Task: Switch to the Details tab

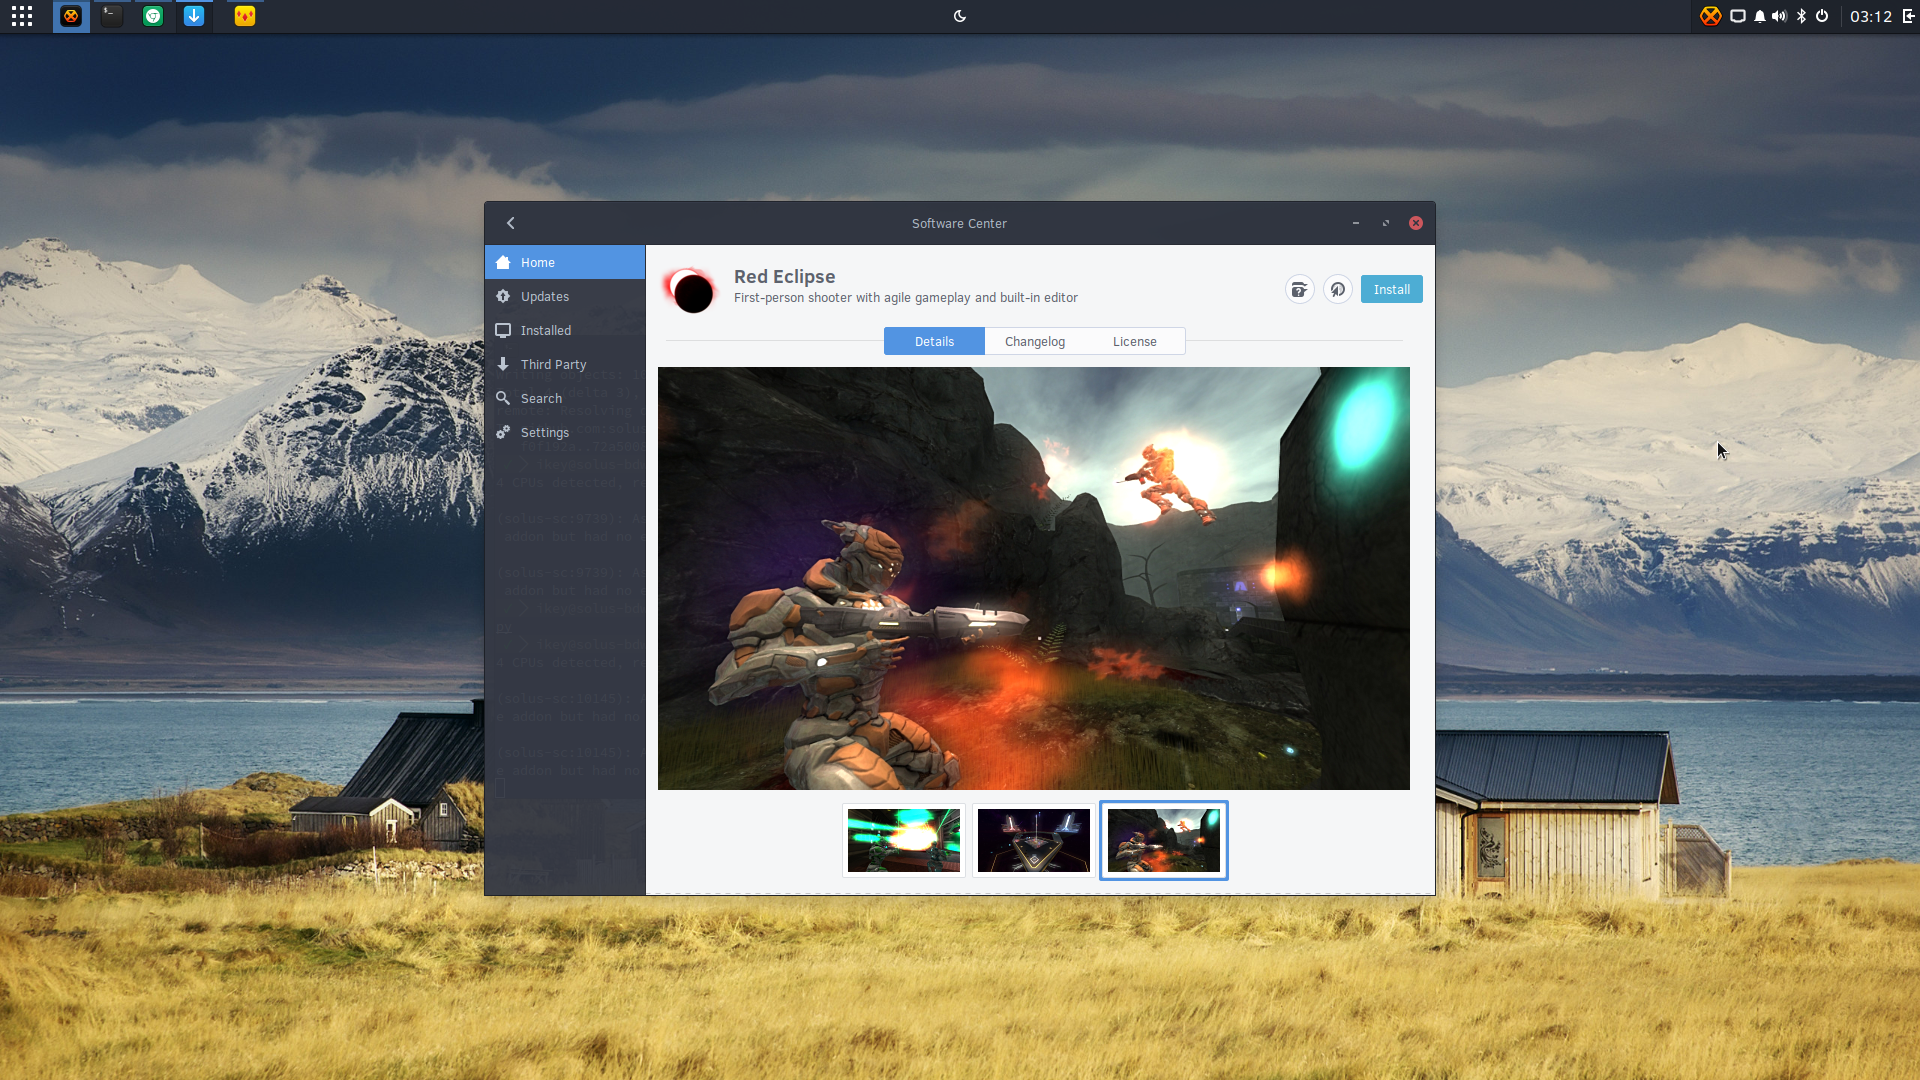Action: [934, 341]
